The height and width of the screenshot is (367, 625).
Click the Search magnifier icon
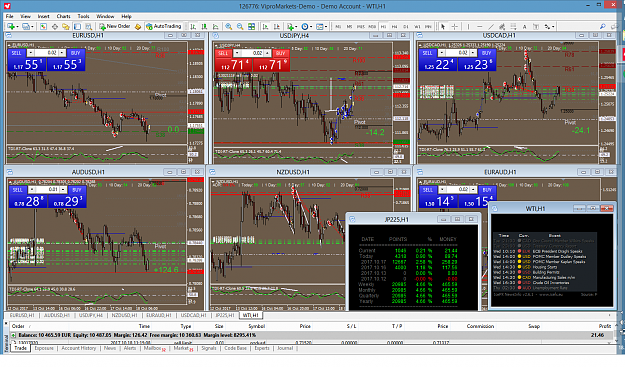603,26
